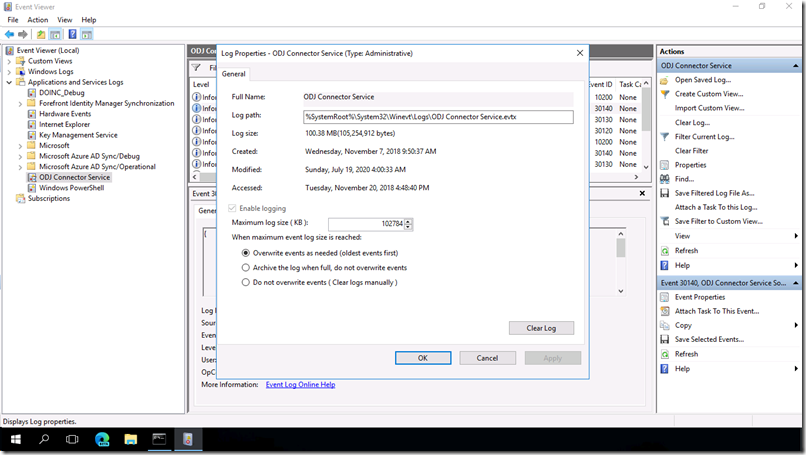Increase maximum log size with the up spinner

pos(408,221)
